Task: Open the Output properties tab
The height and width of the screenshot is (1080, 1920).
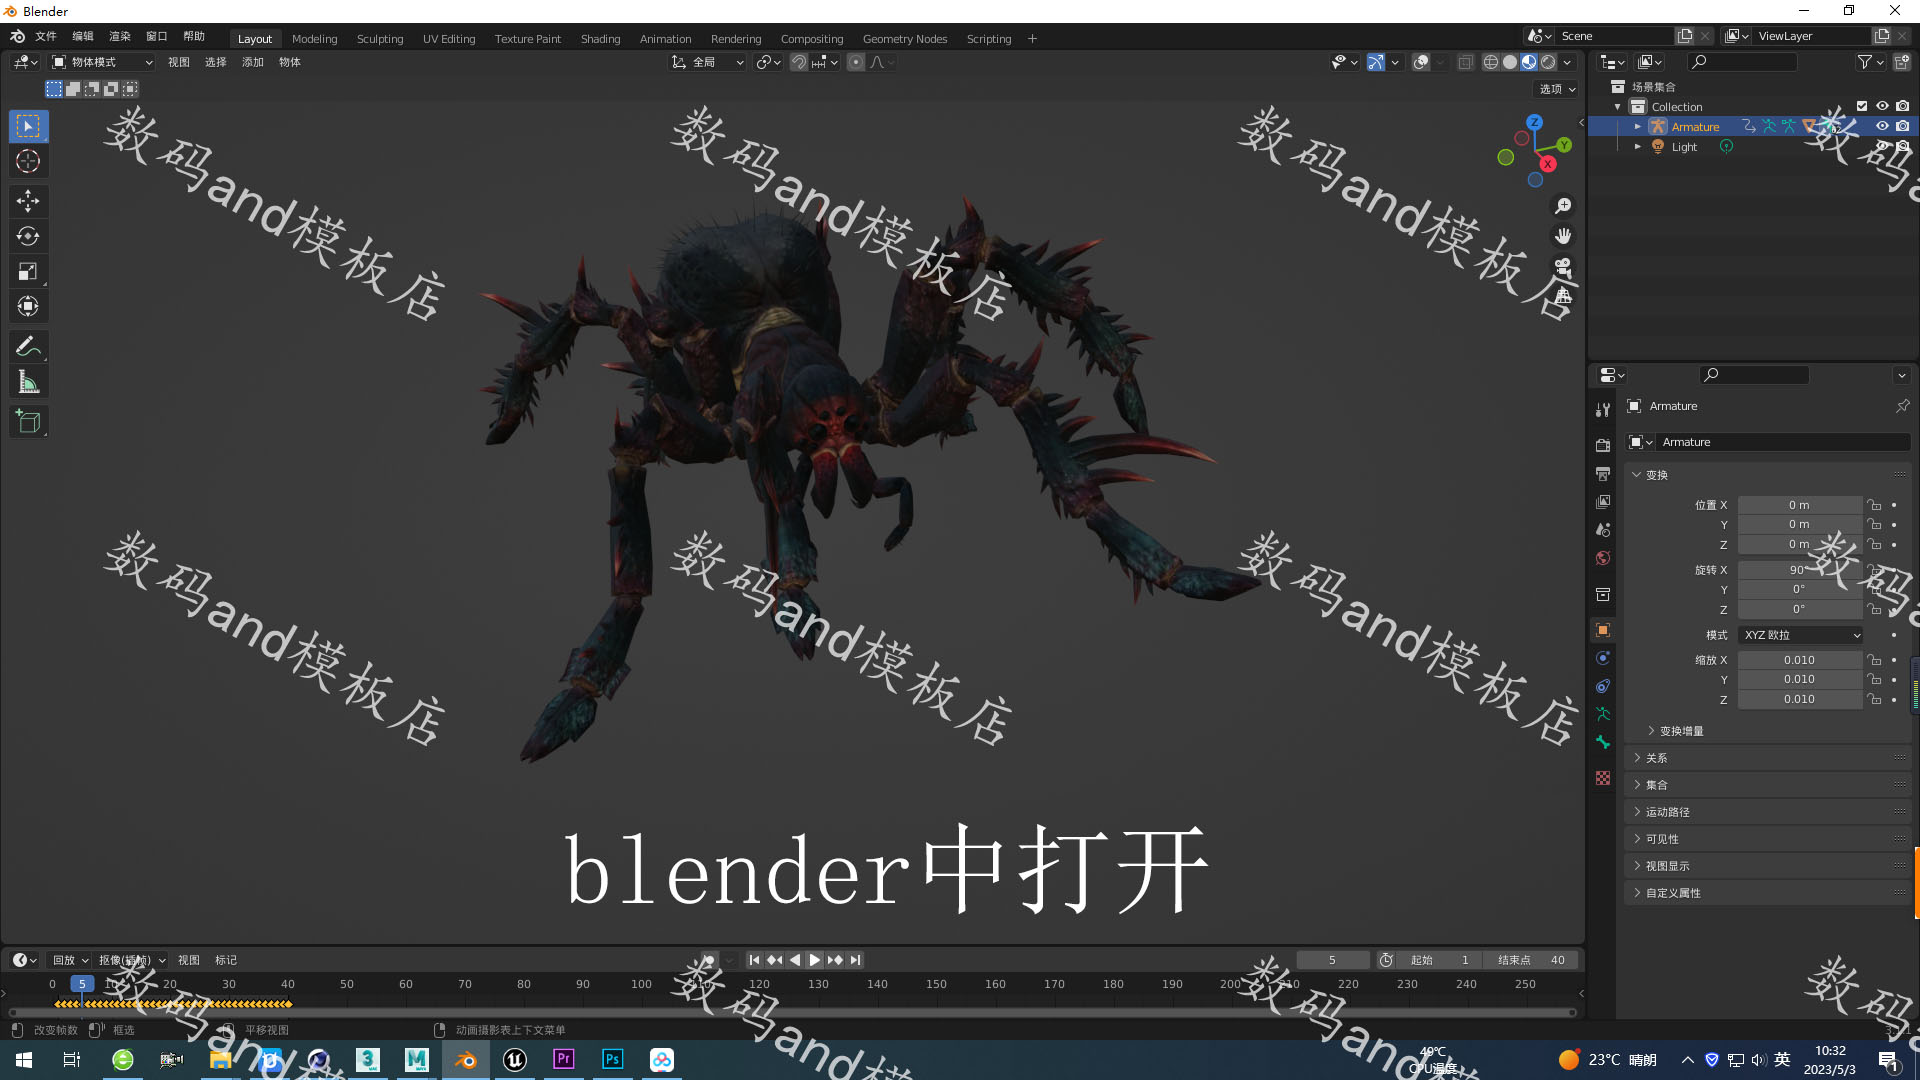Action: (x=1603, y=473)
